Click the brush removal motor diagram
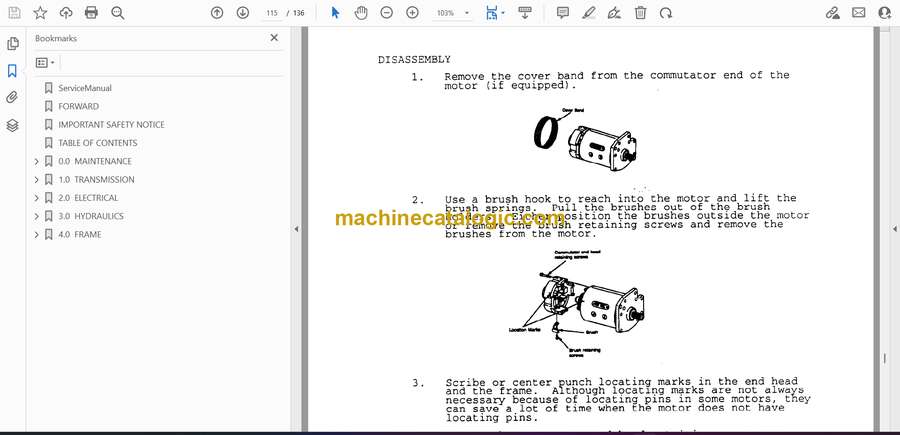 tap(577, 304)
